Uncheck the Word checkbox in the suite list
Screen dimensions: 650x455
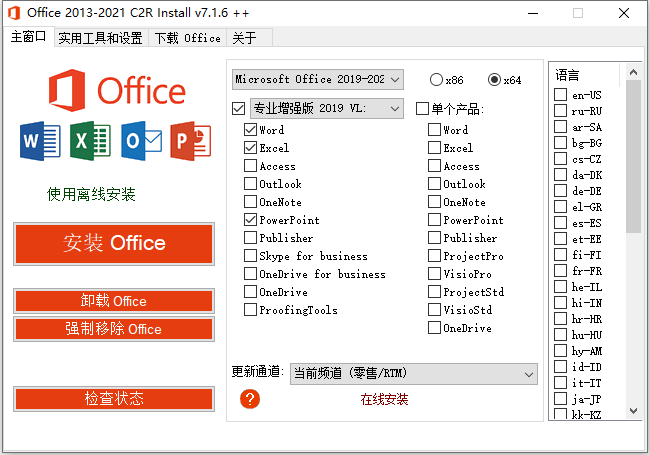250,130
